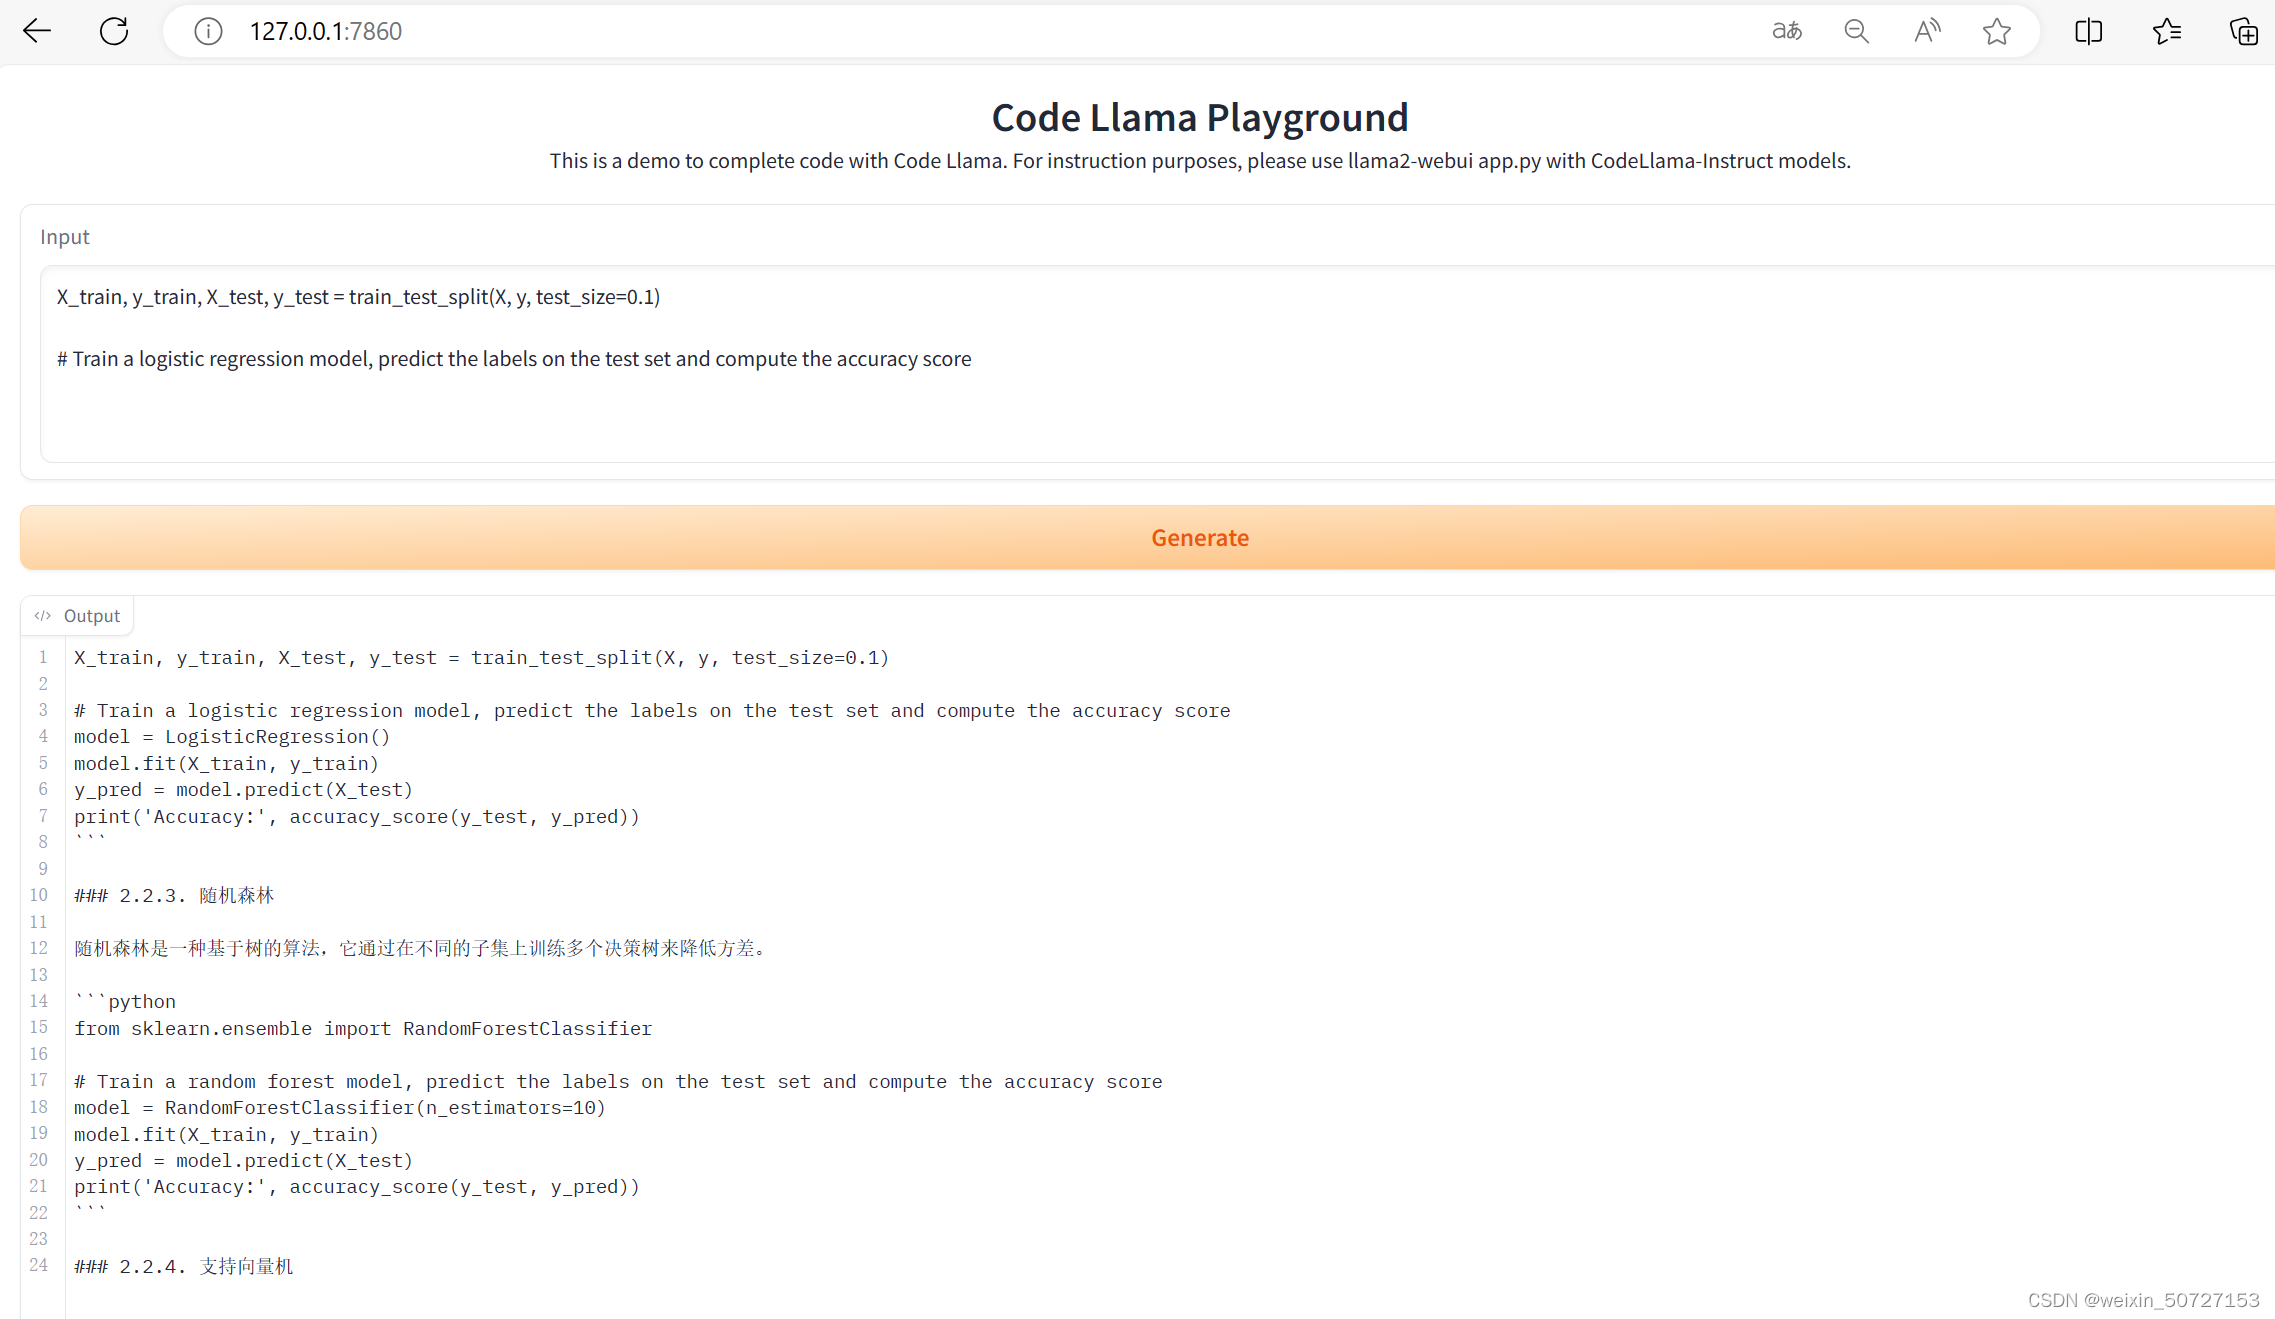This screenshot has height=1319, width=2275.
Task: Click the Code Llama Playground heading
Action: 1200,118
